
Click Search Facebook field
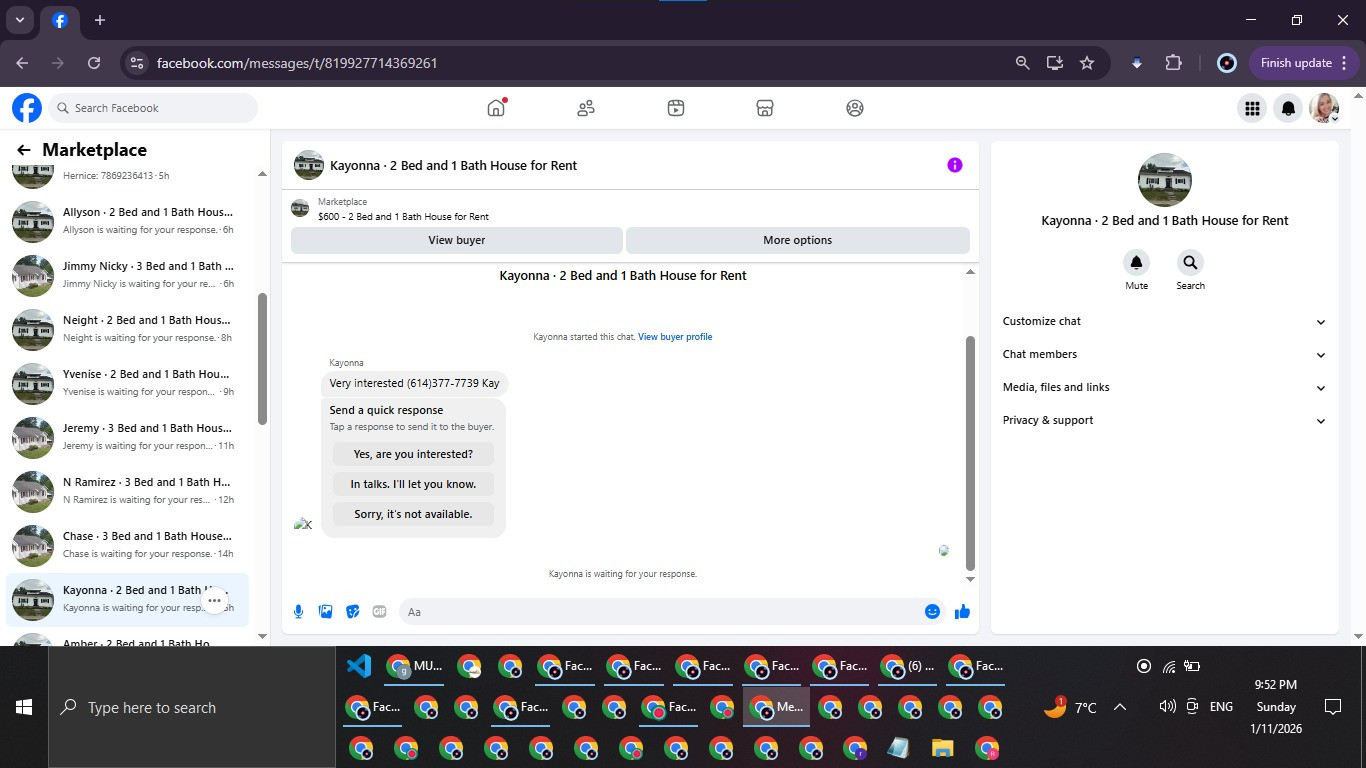click(152, 108)
